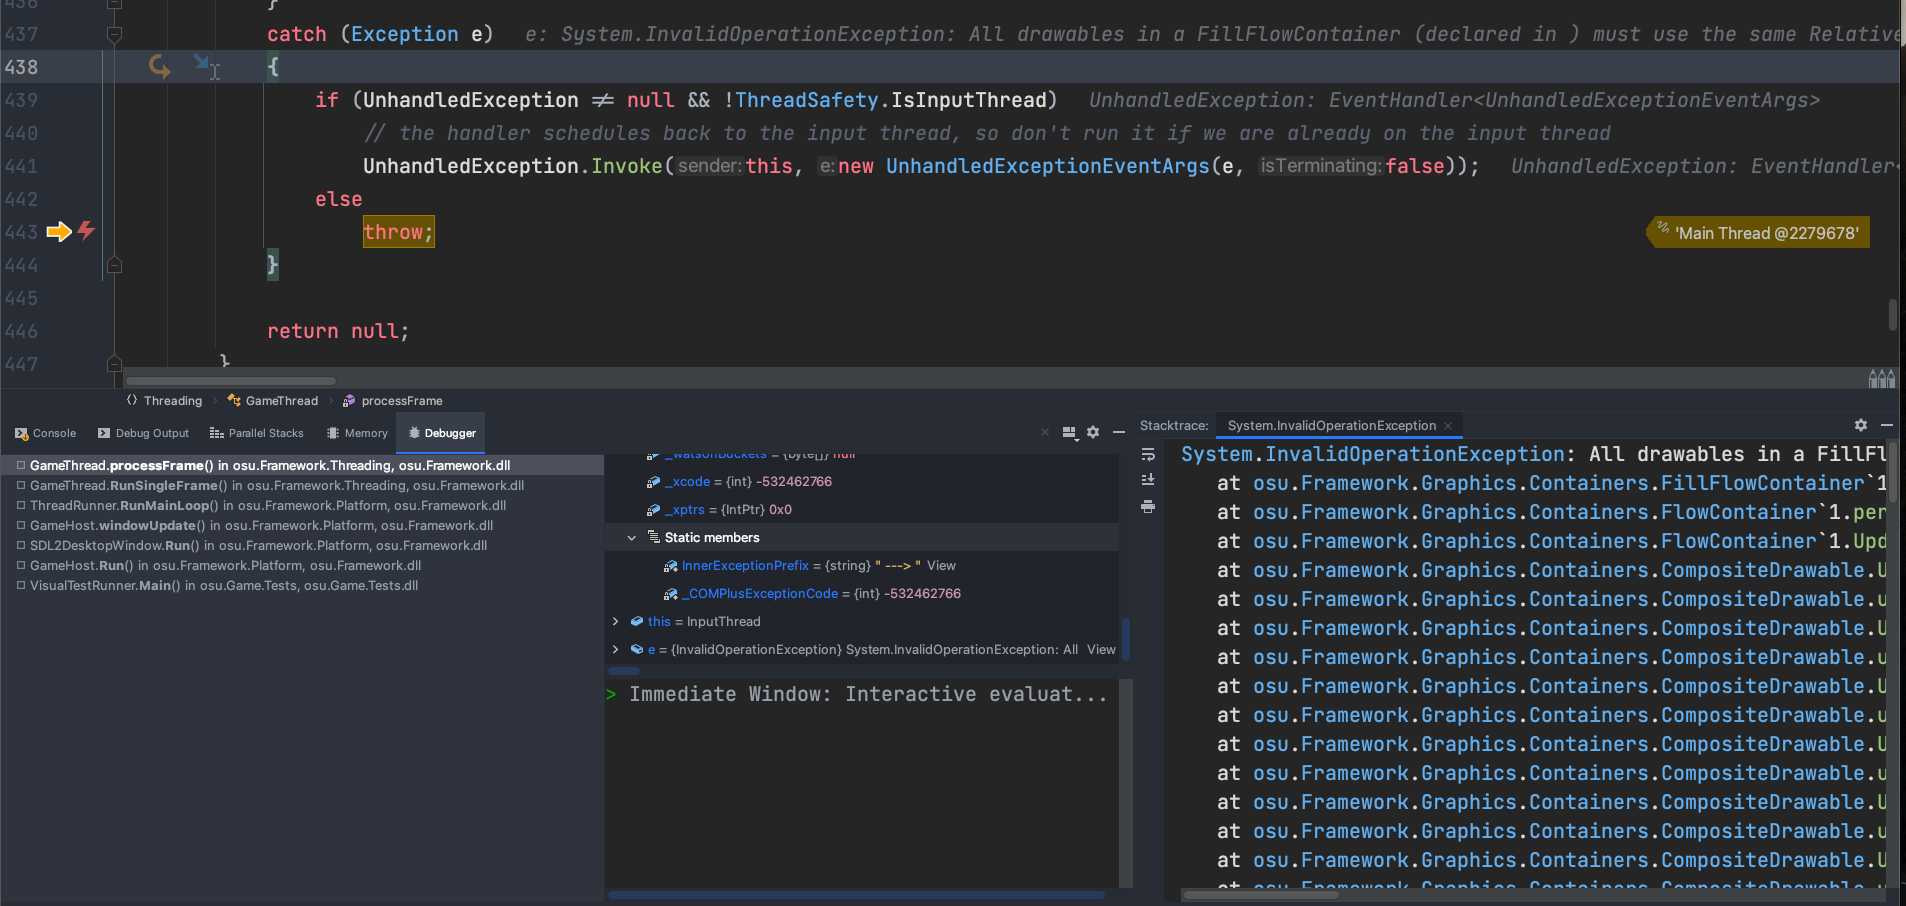
Task: Click the highlight-level widget in editor's bottom-right corner
Action: pyautogui.click(x=1884, y=379)
